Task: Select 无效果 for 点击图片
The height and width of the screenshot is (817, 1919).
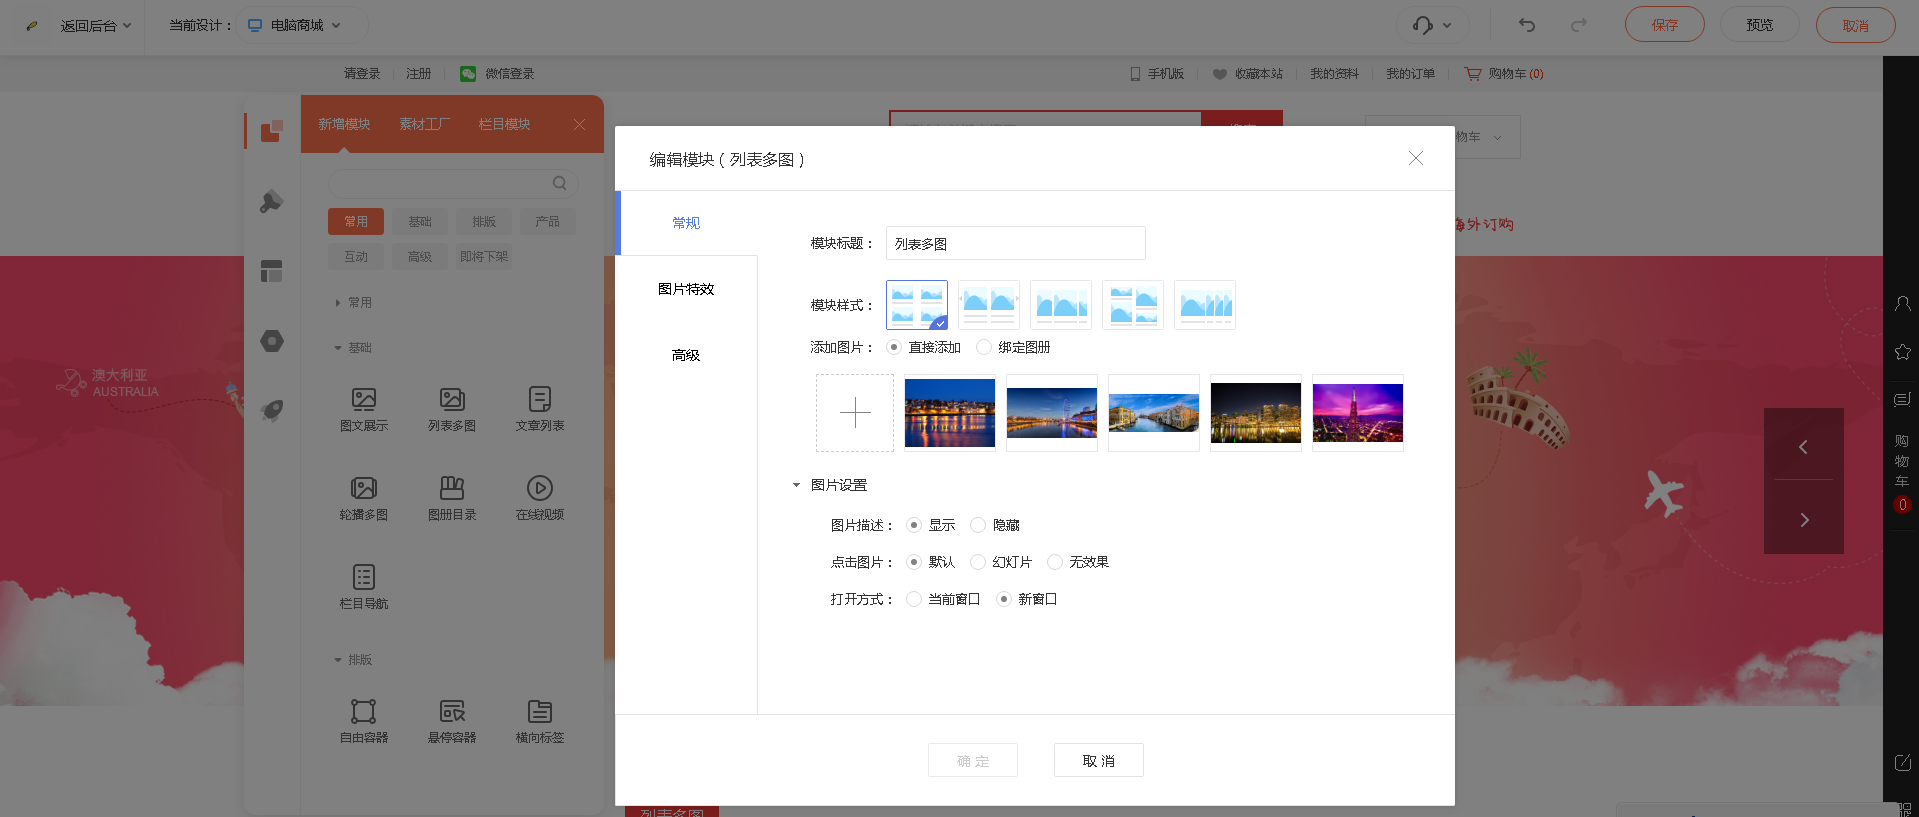Action: pos(1055,562)
